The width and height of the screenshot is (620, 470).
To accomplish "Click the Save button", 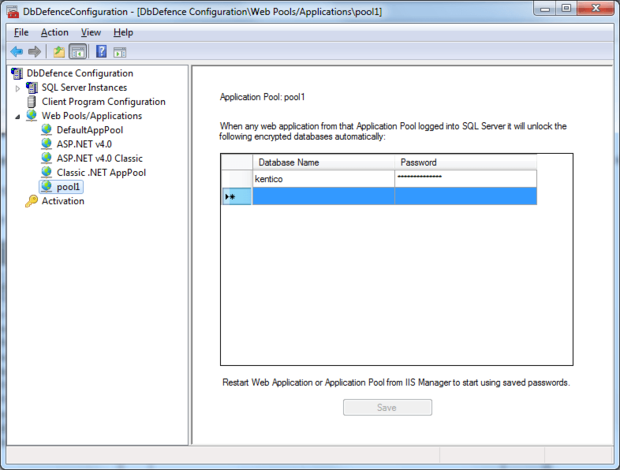I will (x=387, y=408).
